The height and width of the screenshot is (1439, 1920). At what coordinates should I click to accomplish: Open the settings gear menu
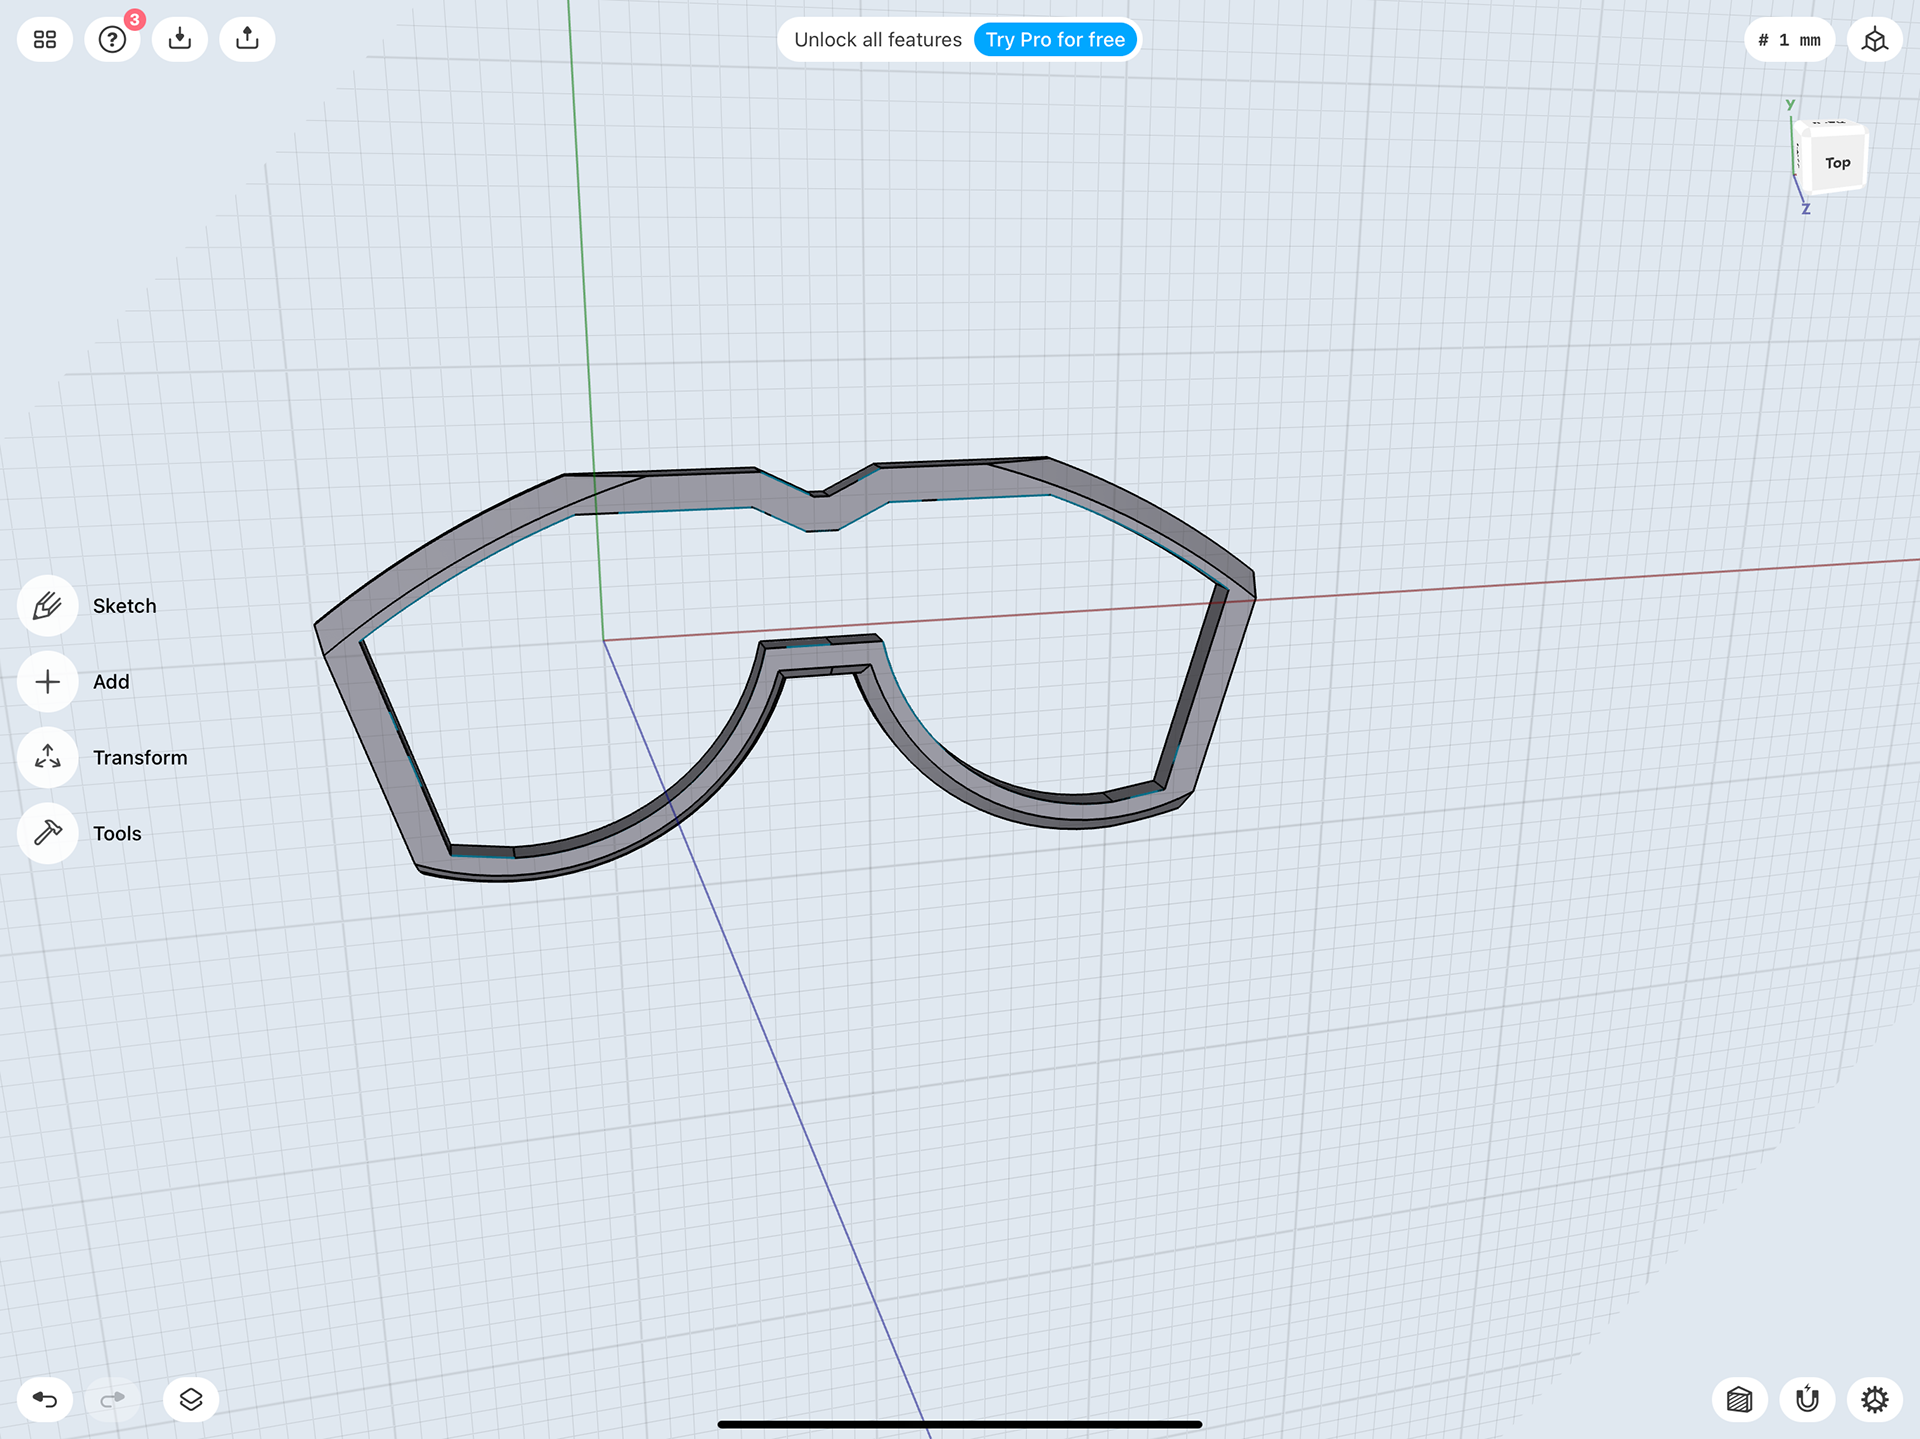[x=1875, y=1399]
